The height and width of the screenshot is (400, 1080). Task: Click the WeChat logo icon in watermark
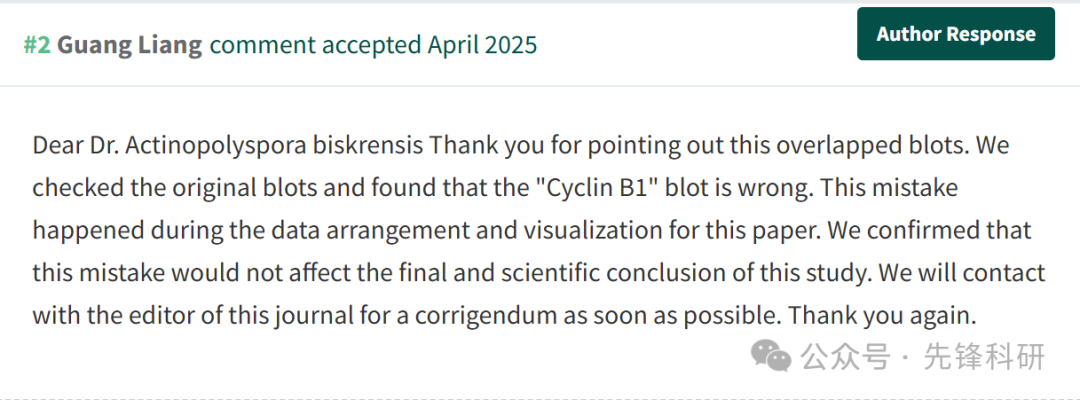click(771, 356)
